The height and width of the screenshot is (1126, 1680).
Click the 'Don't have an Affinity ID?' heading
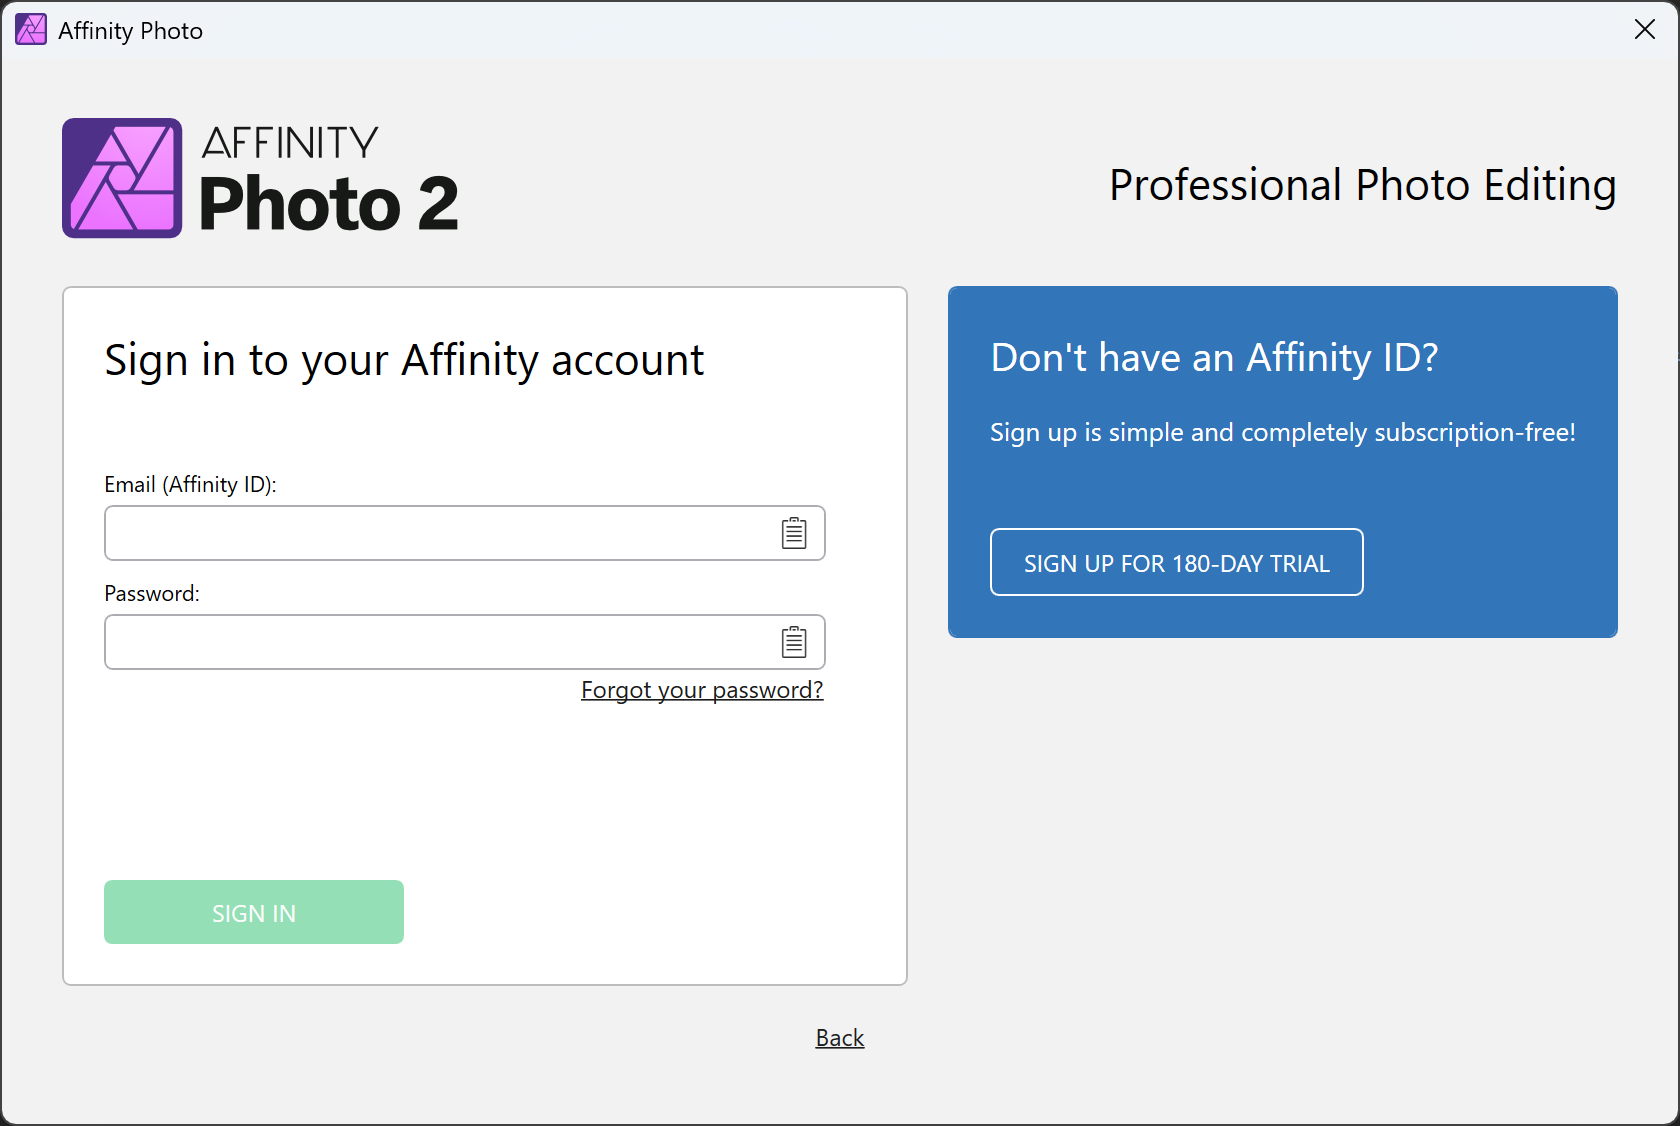click(1214, 357)
